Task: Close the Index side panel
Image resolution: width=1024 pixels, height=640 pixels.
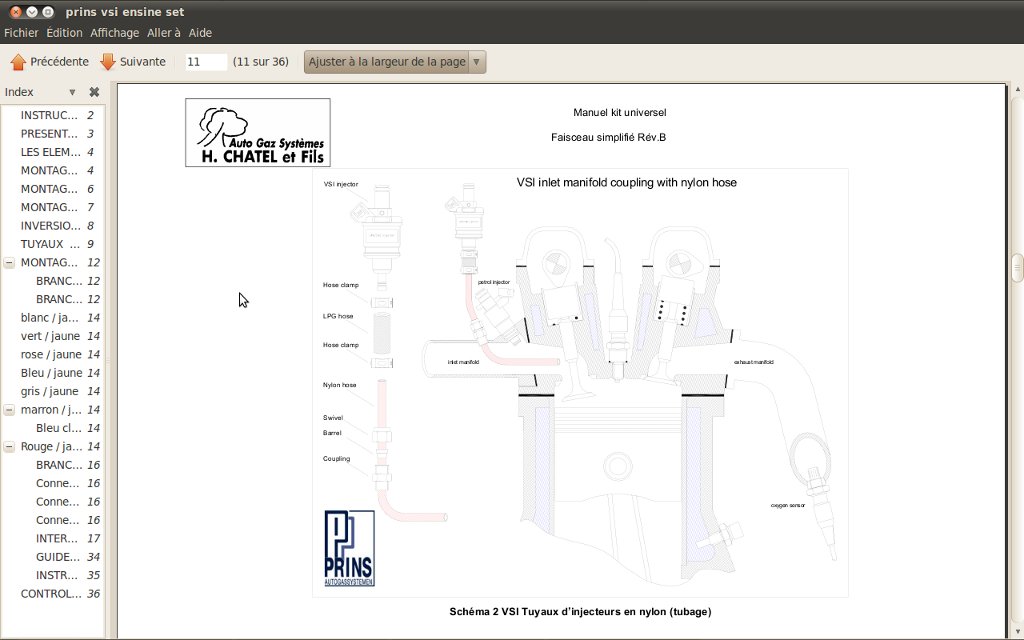Action: [94, 92]
